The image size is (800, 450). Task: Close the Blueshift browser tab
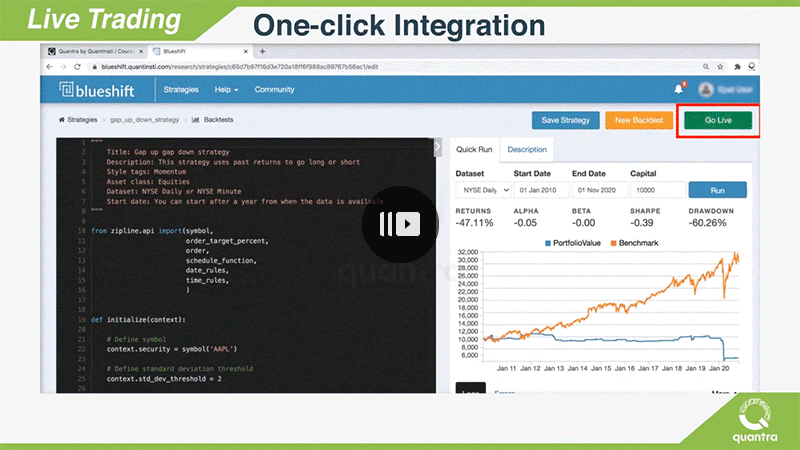coord(246,52)
